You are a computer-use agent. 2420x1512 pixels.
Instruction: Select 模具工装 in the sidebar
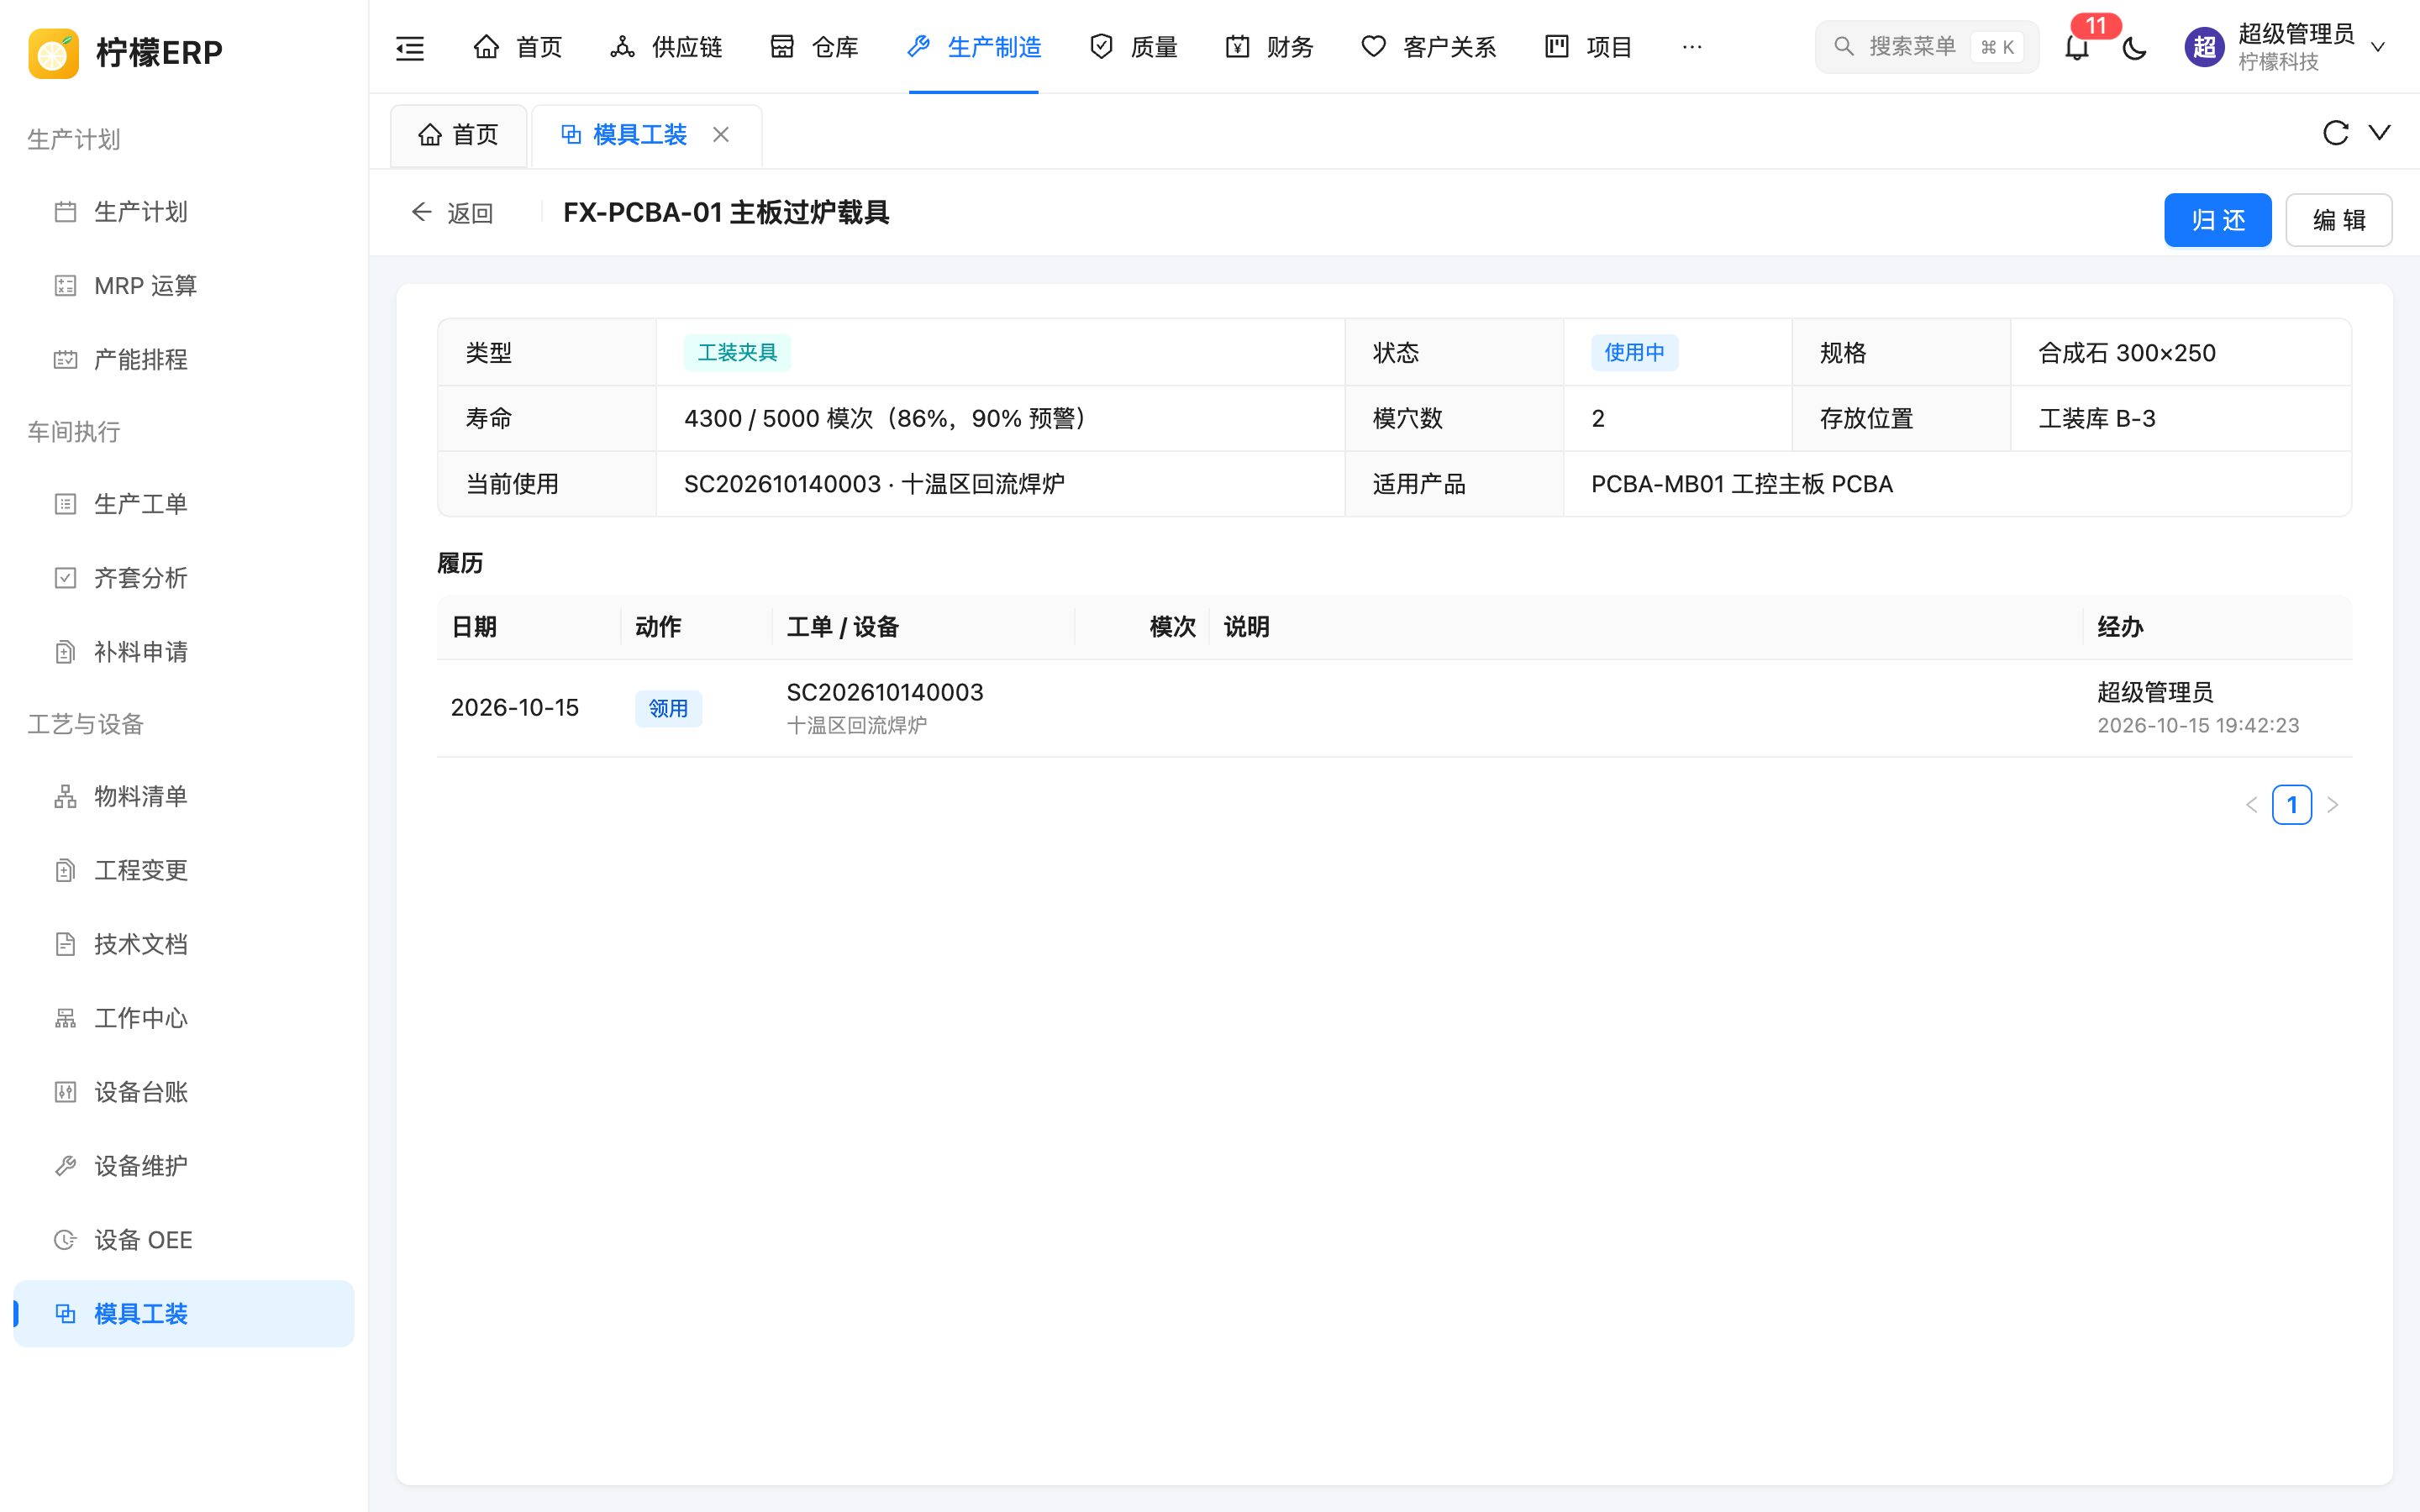(x=184, y=1314)
